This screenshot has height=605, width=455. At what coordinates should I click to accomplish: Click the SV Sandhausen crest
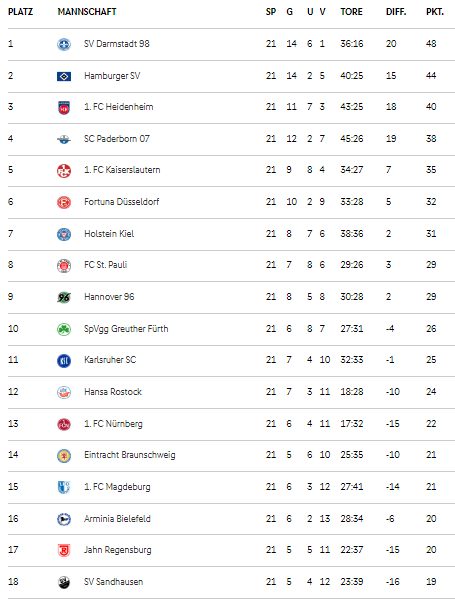tap(64, 582)
